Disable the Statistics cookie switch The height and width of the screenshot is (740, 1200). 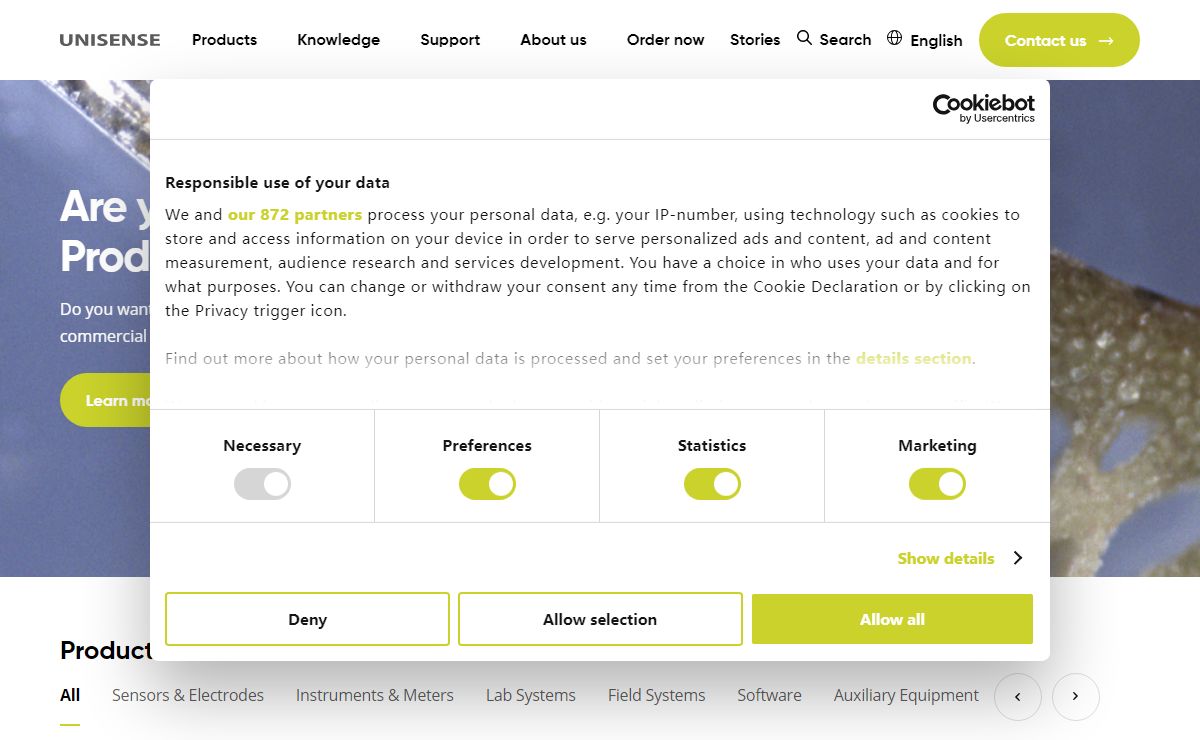tap(712, 484)
